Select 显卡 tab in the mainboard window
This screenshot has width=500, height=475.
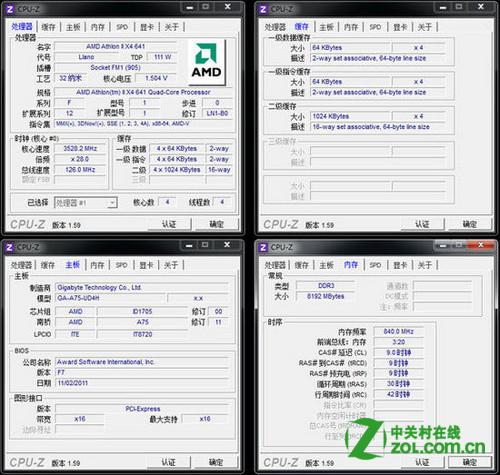(x=146, y=265)
